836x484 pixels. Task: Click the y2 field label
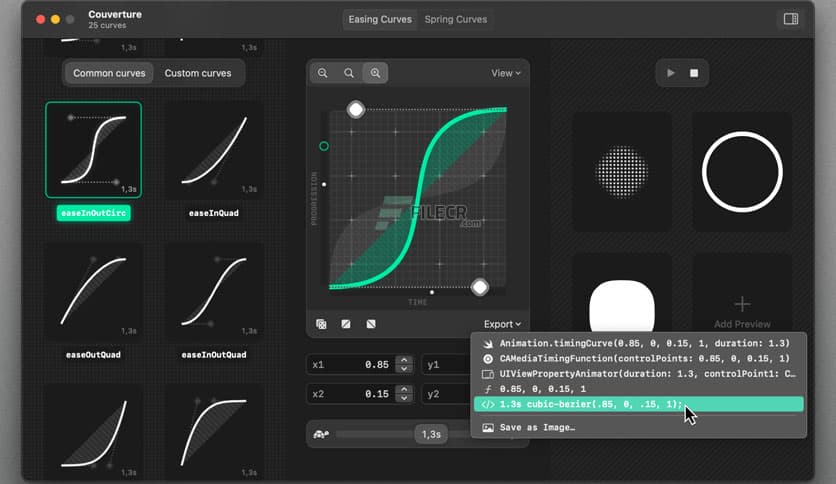point(433,394)
